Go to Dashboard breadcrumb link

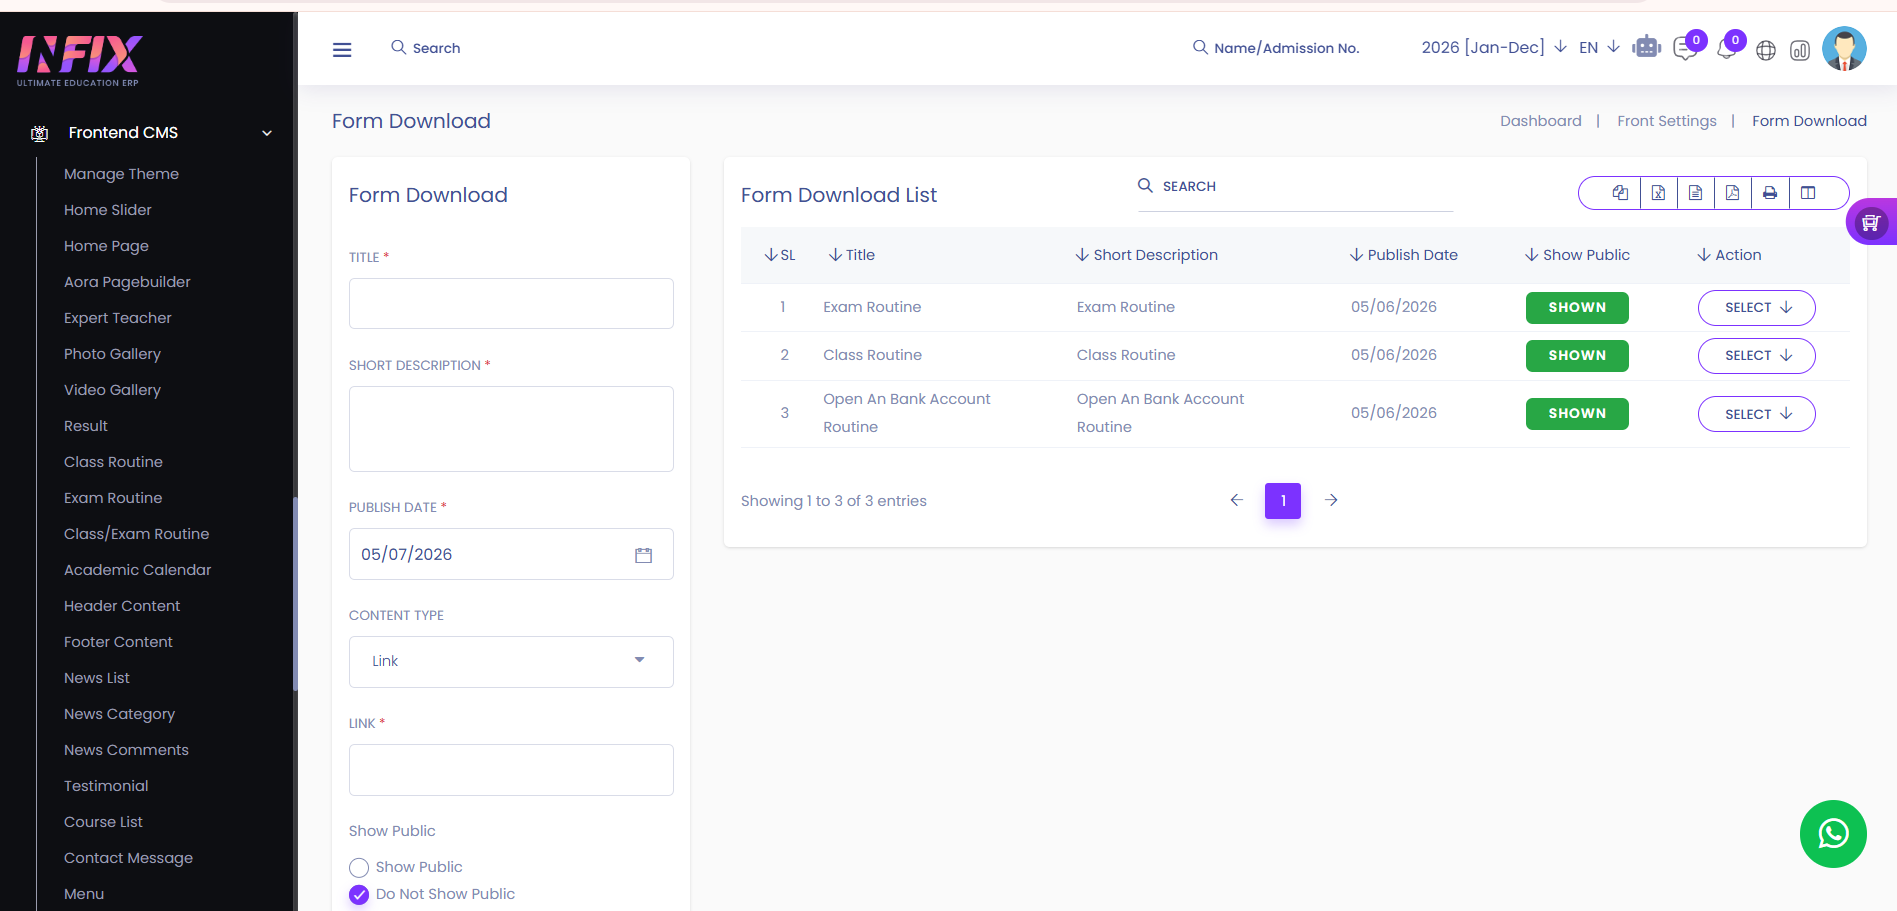[1540, 121]
